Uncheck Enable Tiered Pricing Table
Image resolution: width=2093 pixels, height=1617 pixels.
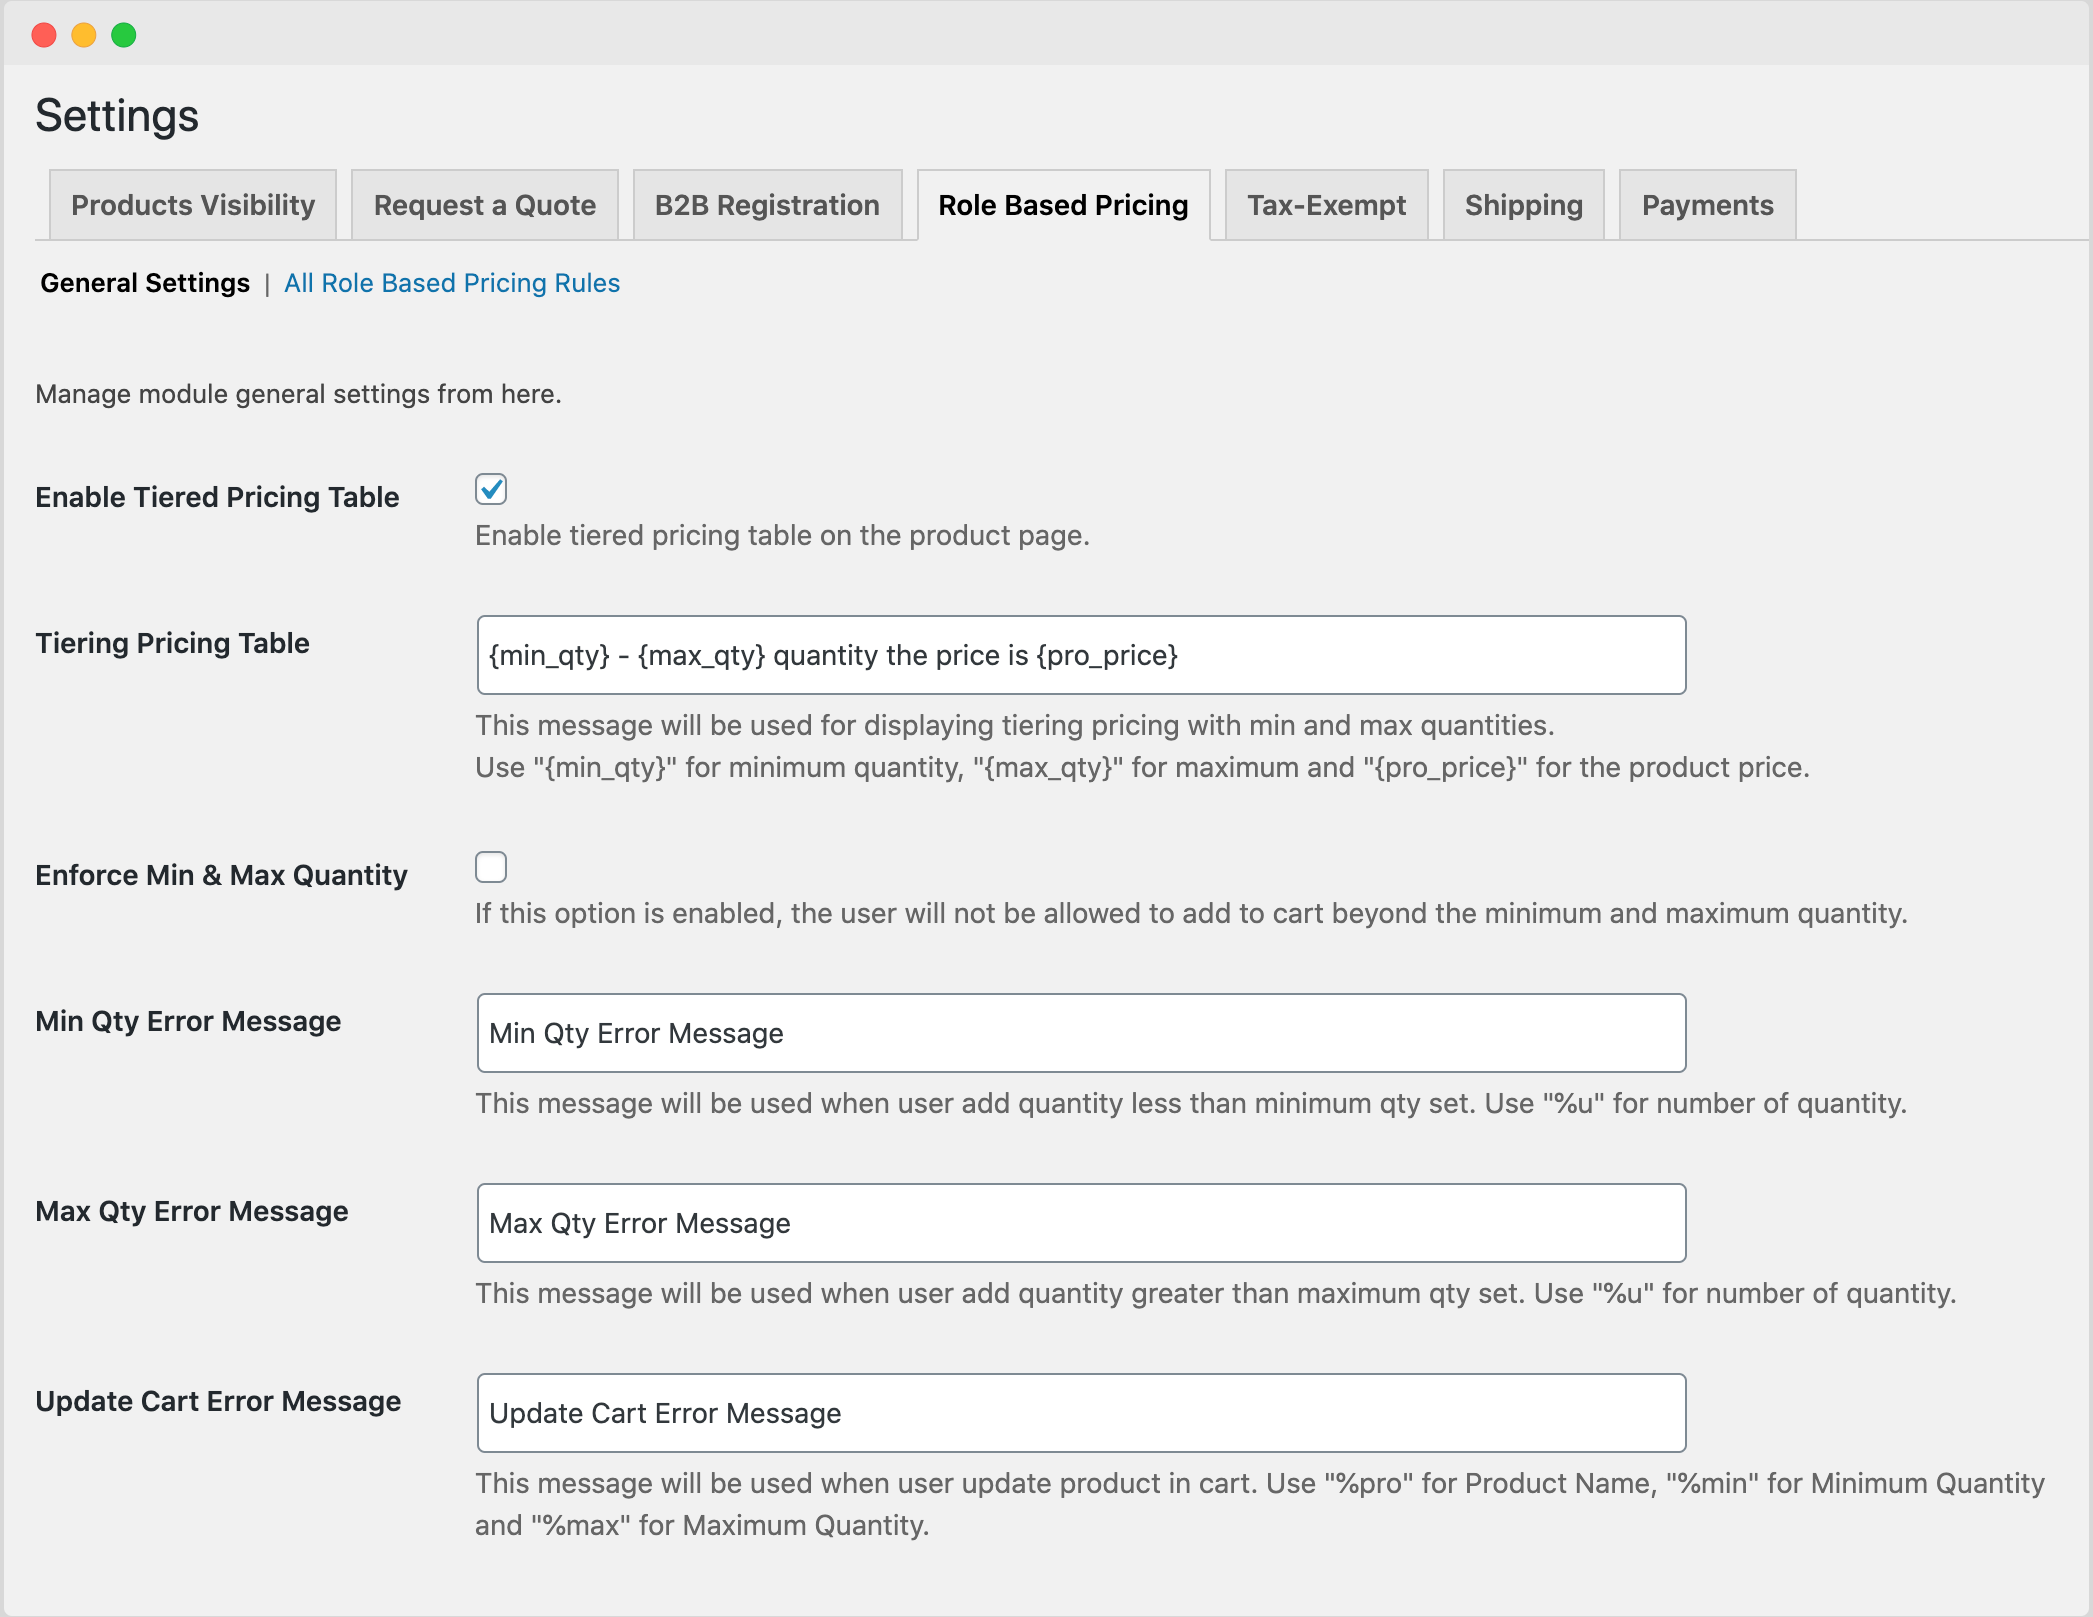pos(490,489)
